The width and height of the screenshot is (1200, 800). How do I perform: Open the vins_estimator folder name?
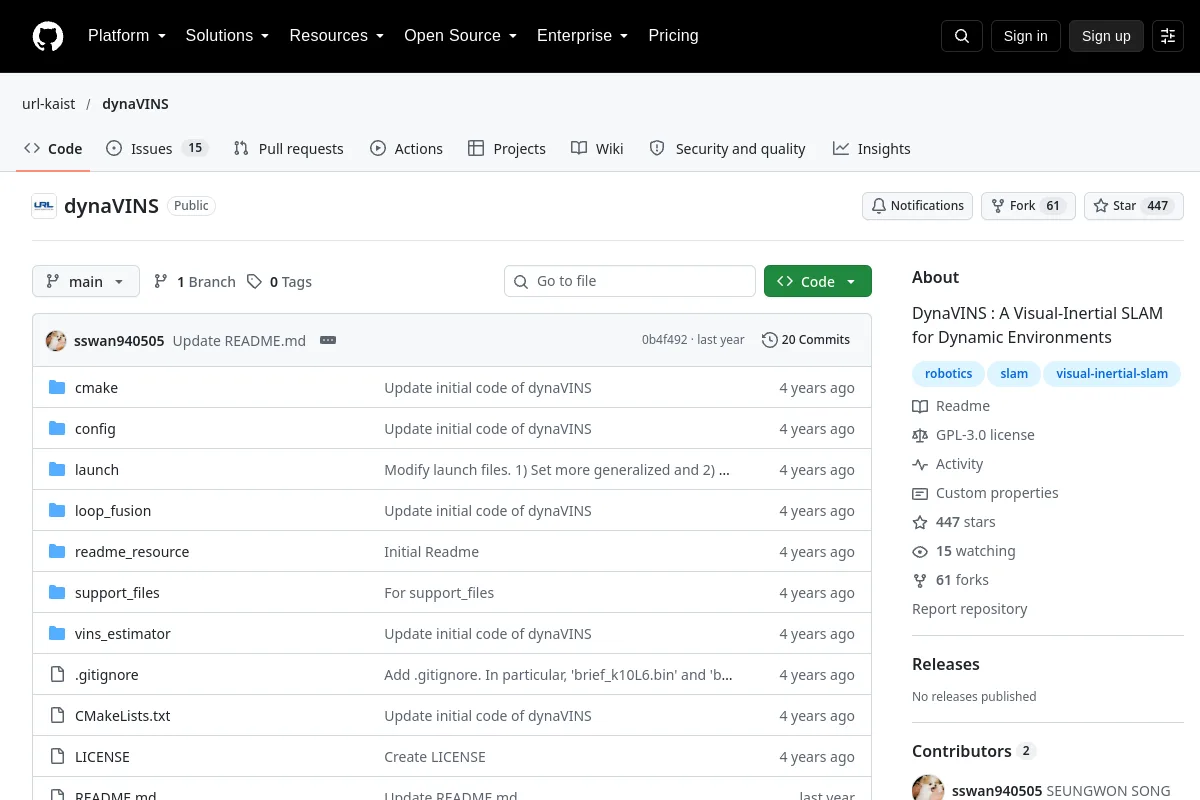(123, 634)
